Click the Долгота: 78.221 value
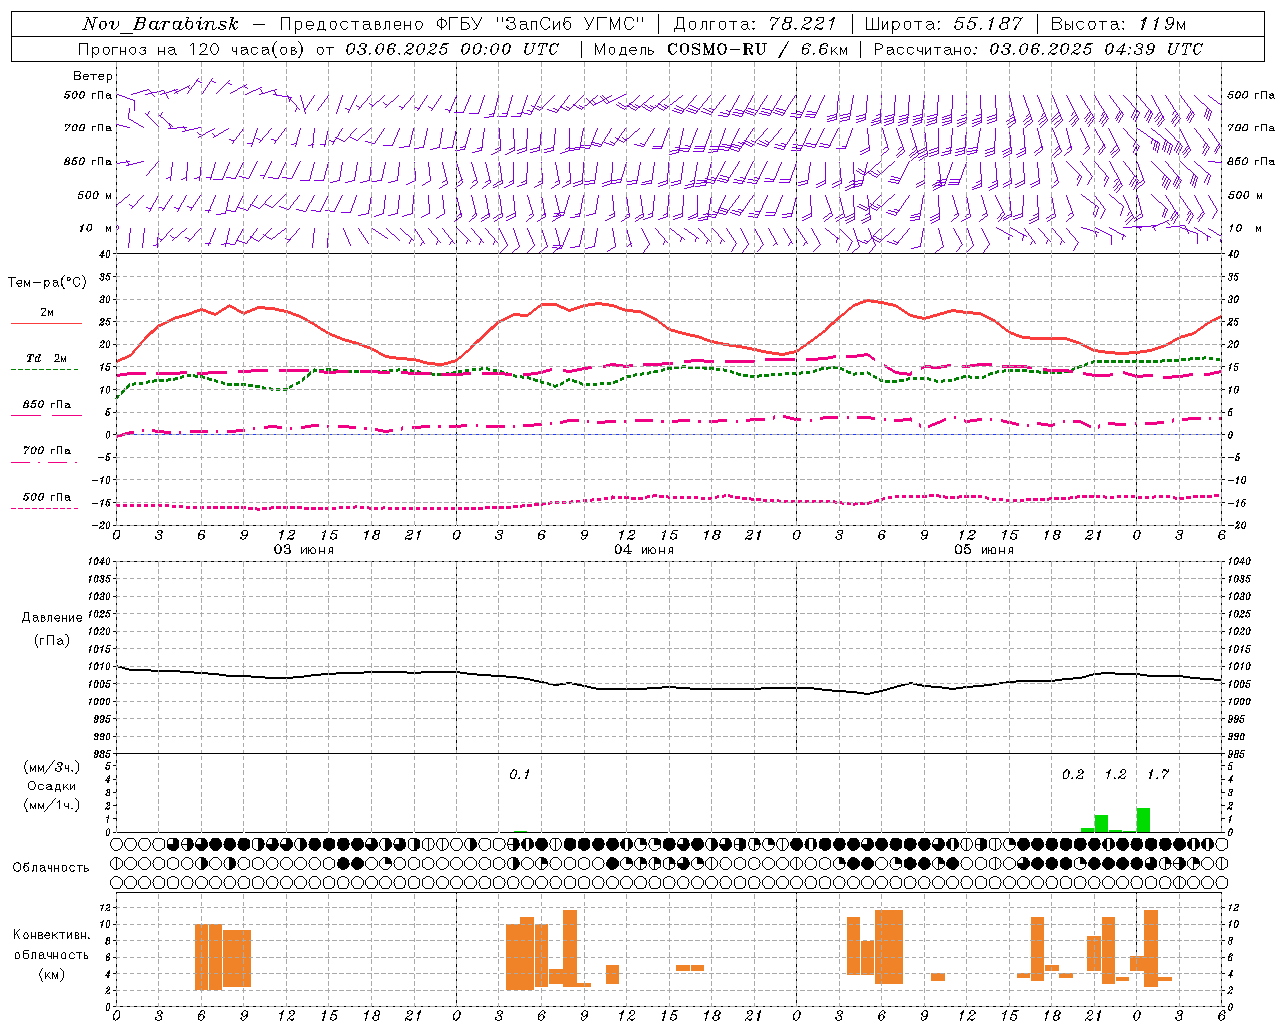 click(755, 24)
